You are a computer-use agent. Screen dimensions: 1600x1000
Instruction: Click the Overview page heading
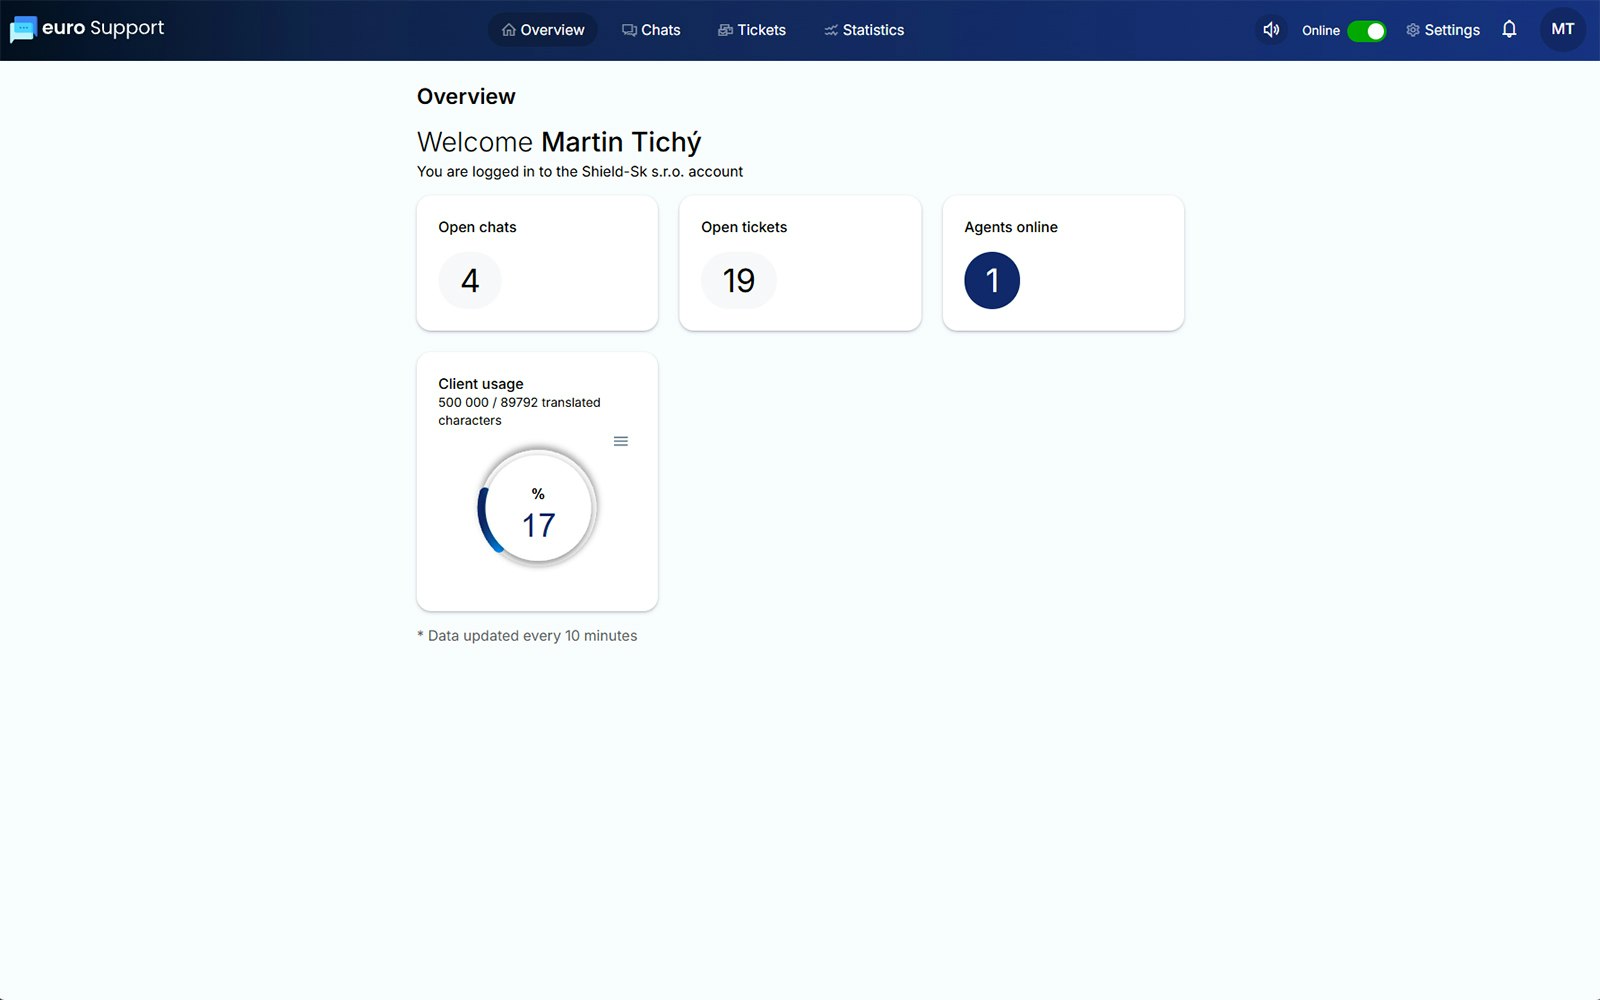(x=466, y=97)
